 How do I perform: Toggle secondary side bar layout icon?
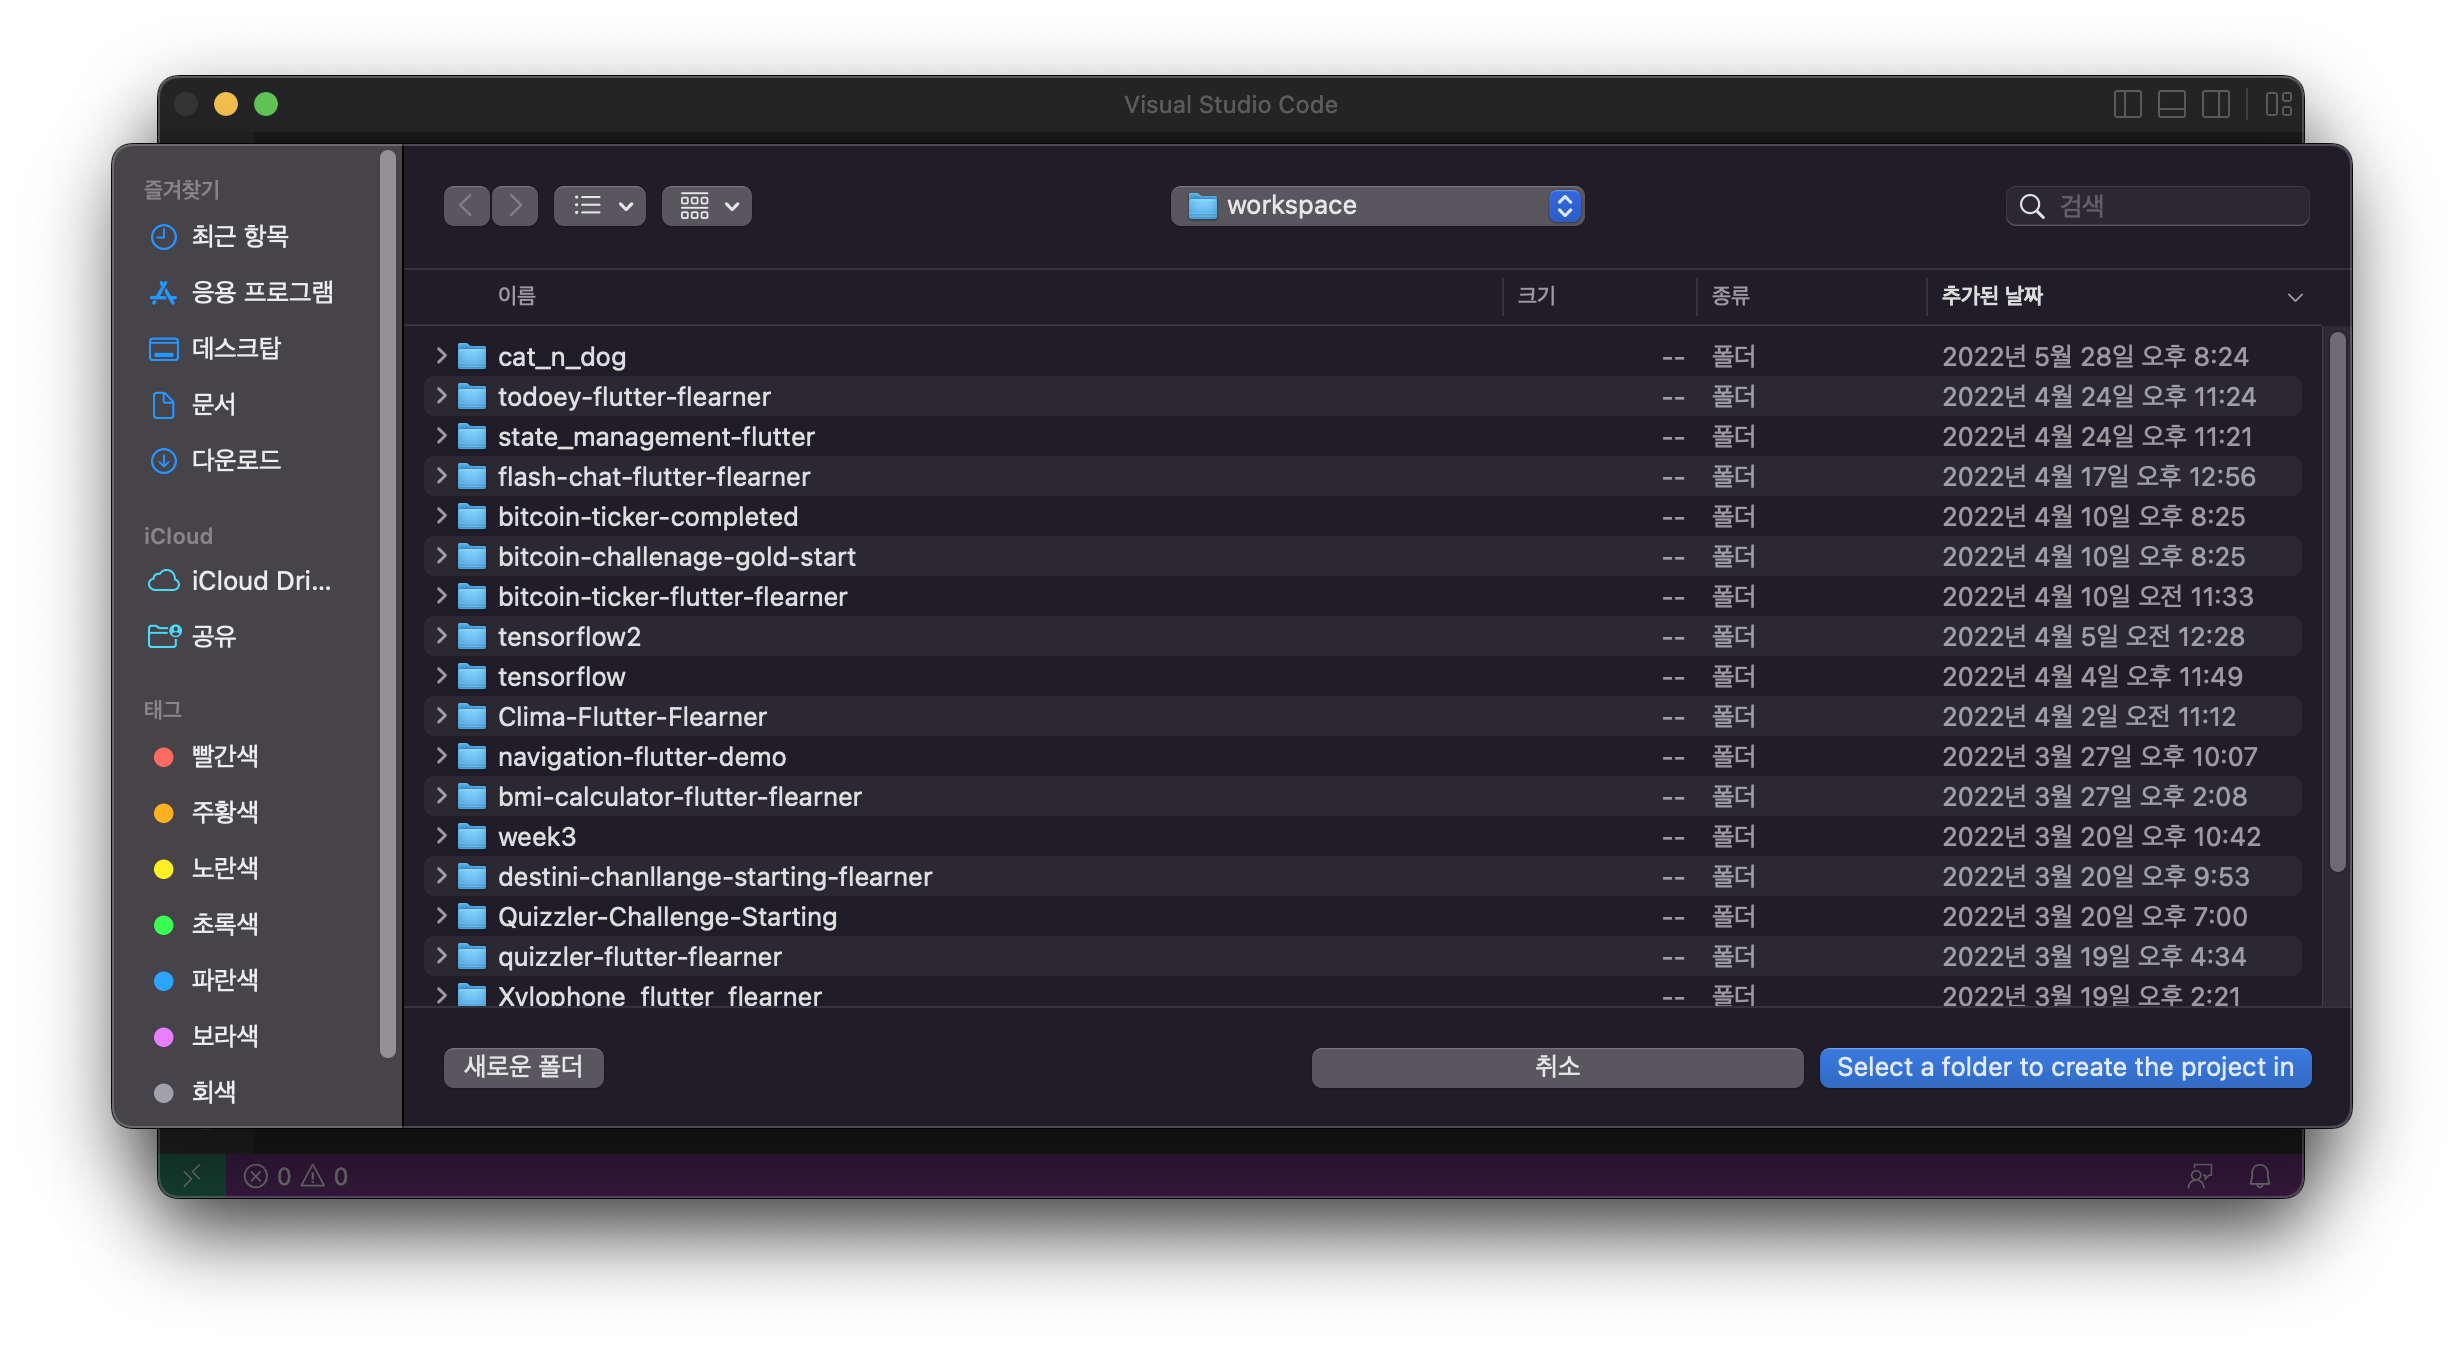[x=2215, y=104]
